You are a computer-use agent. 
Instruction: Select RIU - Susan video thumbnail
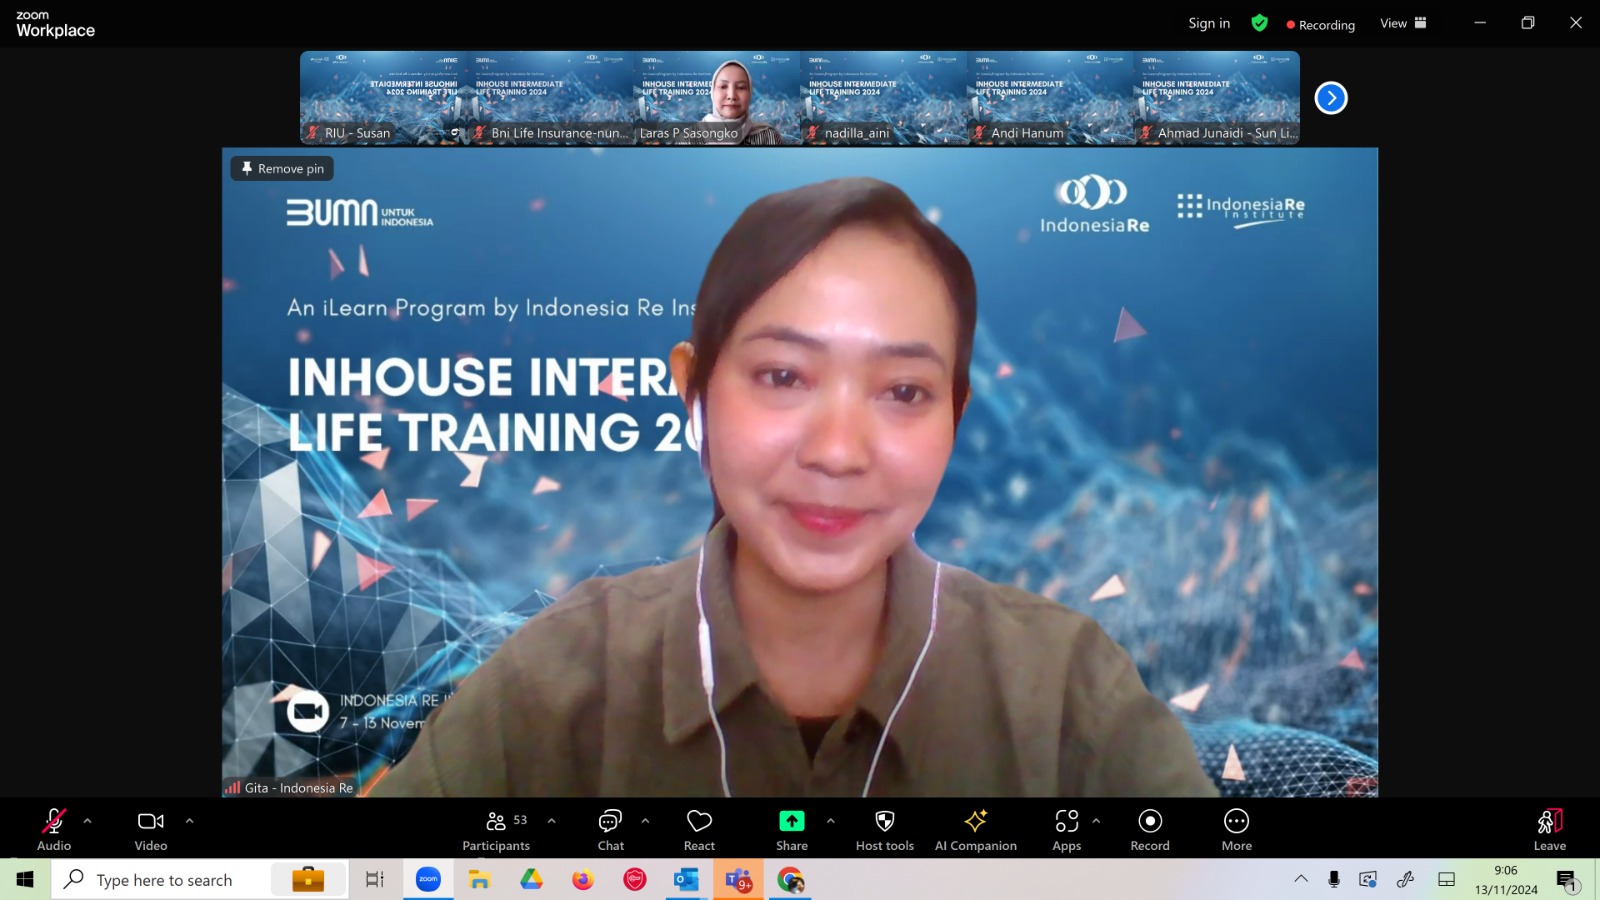[383, 98]
